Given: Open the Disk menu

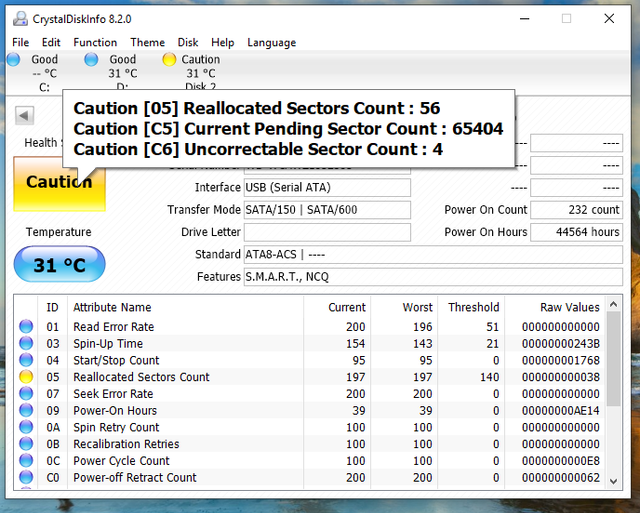Looking at the screenshot, I should (188, 42).
